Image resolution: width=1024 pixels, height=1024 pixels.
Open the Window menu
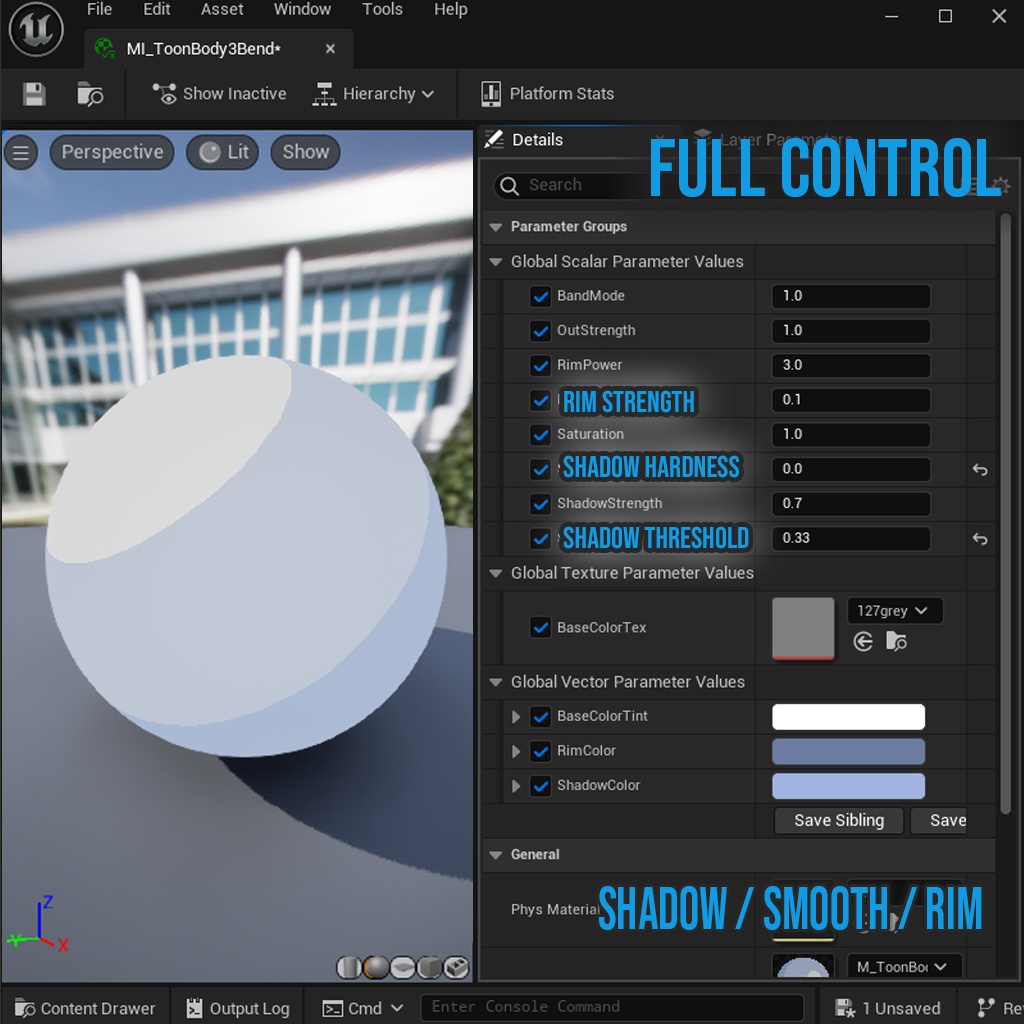[302, 9]
